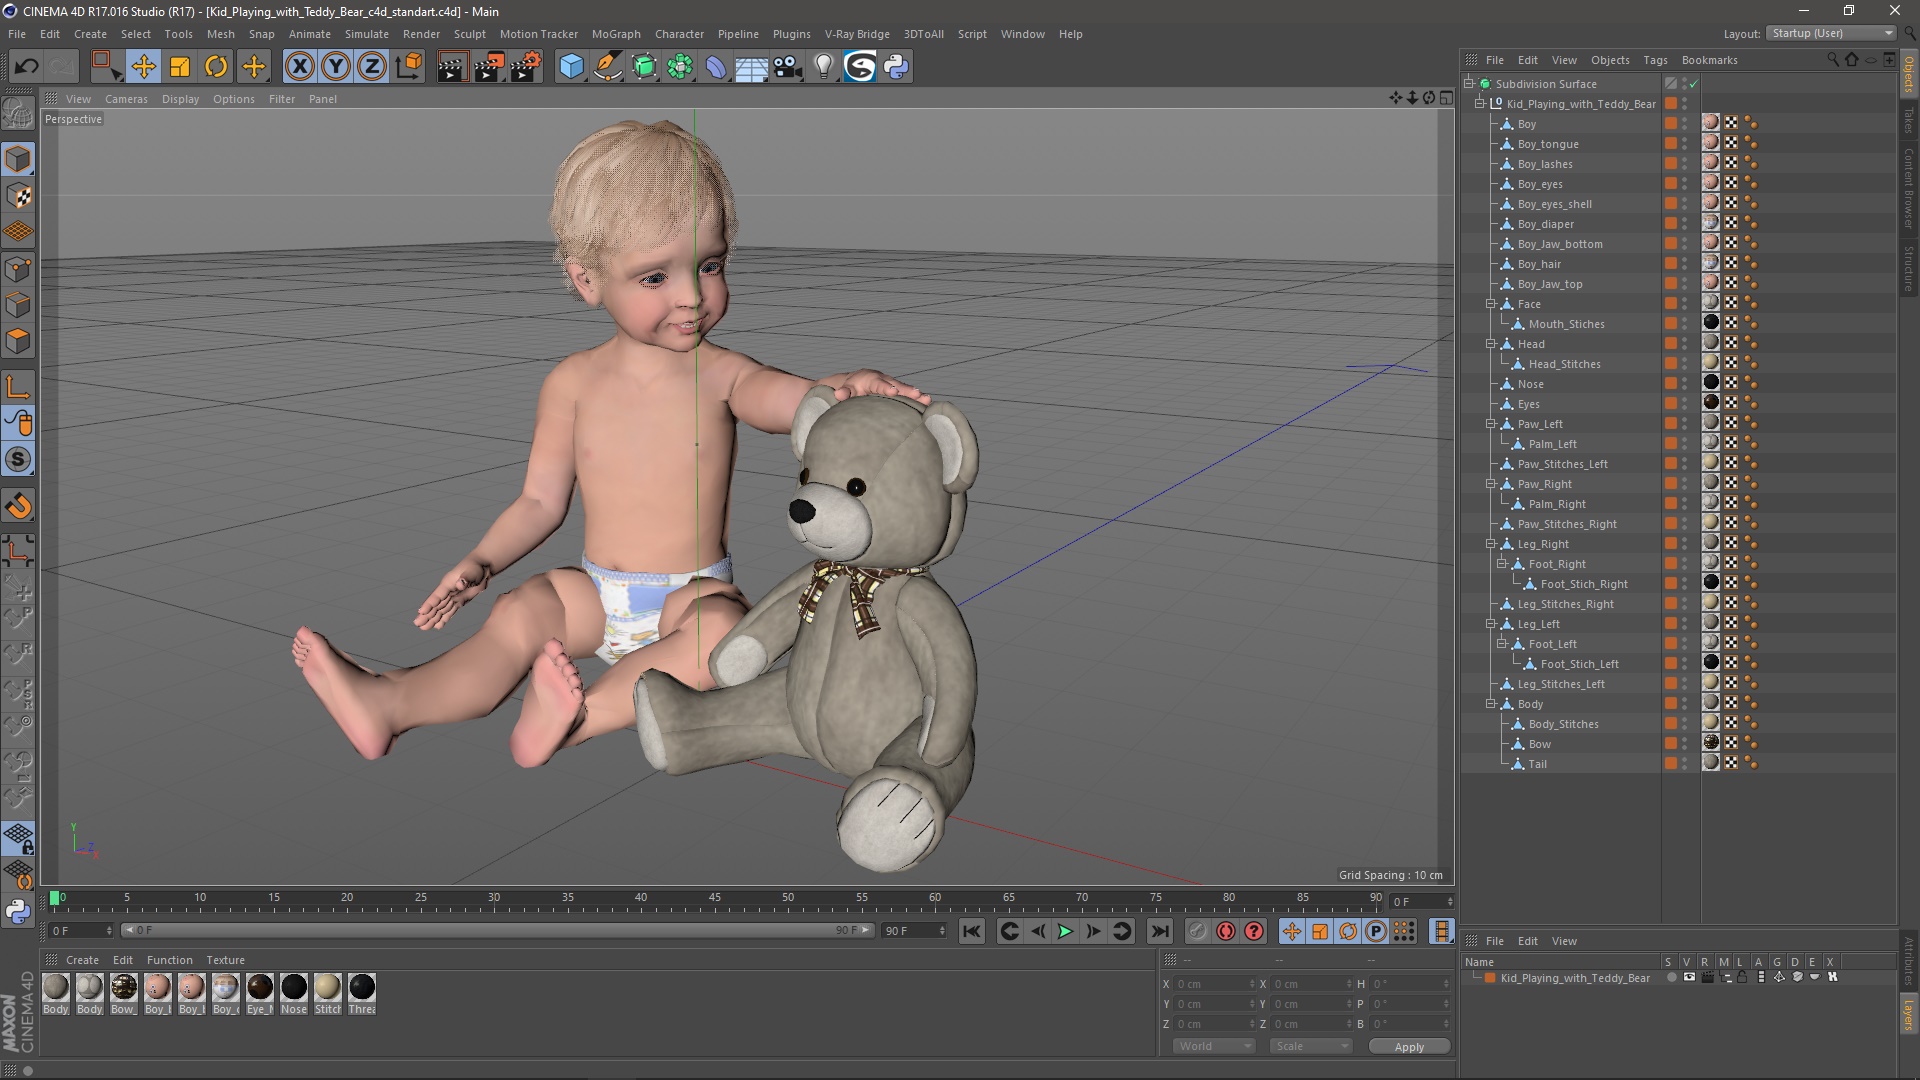The width and height of the screenshot is (1920, 1080).
Task: Add a Light object
Action: tap(823, 67)
